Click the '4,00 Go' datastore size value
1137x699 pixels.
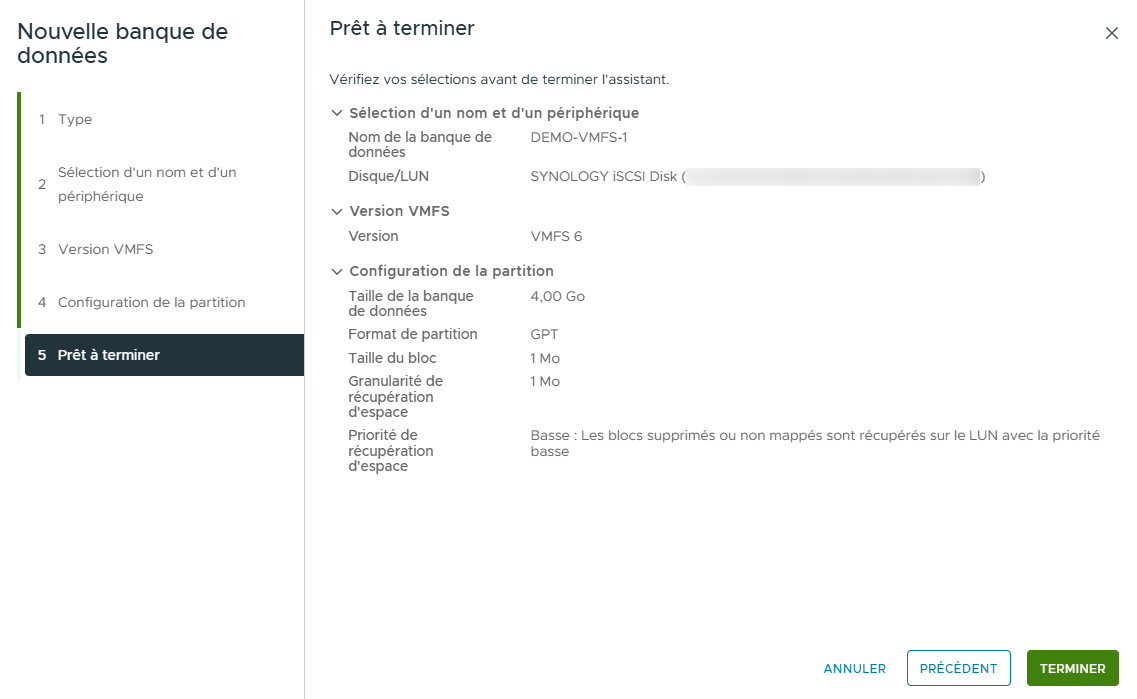click(x=557, y=296)
